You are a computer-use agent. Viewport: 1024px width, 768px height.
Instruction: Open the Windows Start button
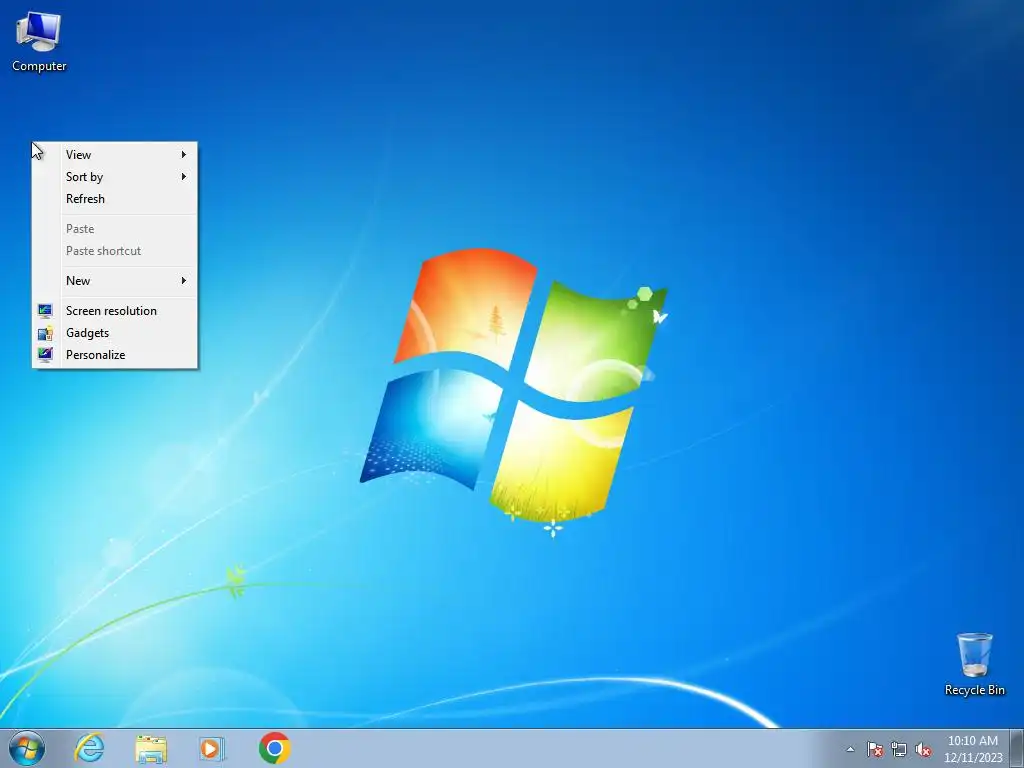[x=27, y=748]
